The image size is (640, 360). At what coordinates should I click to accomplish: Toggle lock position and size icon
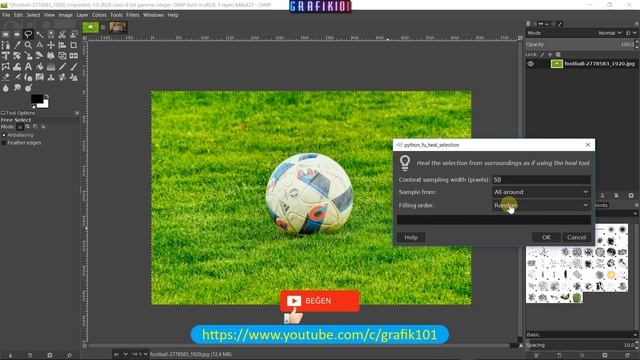(x=550, y=54)
